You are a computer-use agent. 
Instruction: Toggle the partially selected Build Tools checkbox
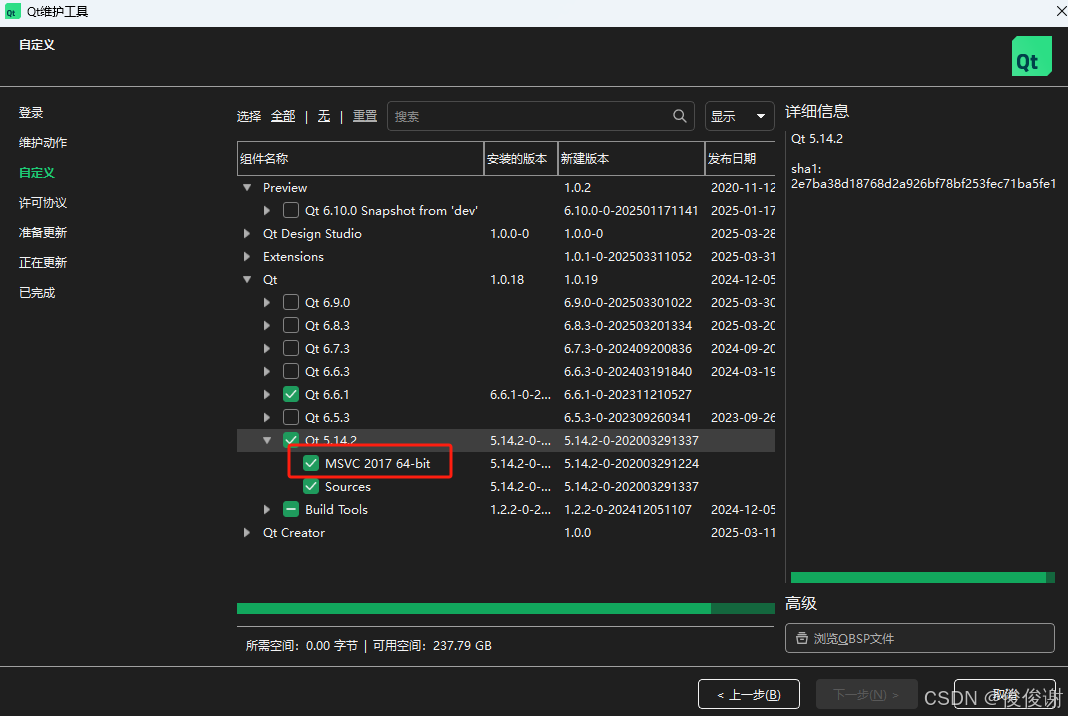290,509
